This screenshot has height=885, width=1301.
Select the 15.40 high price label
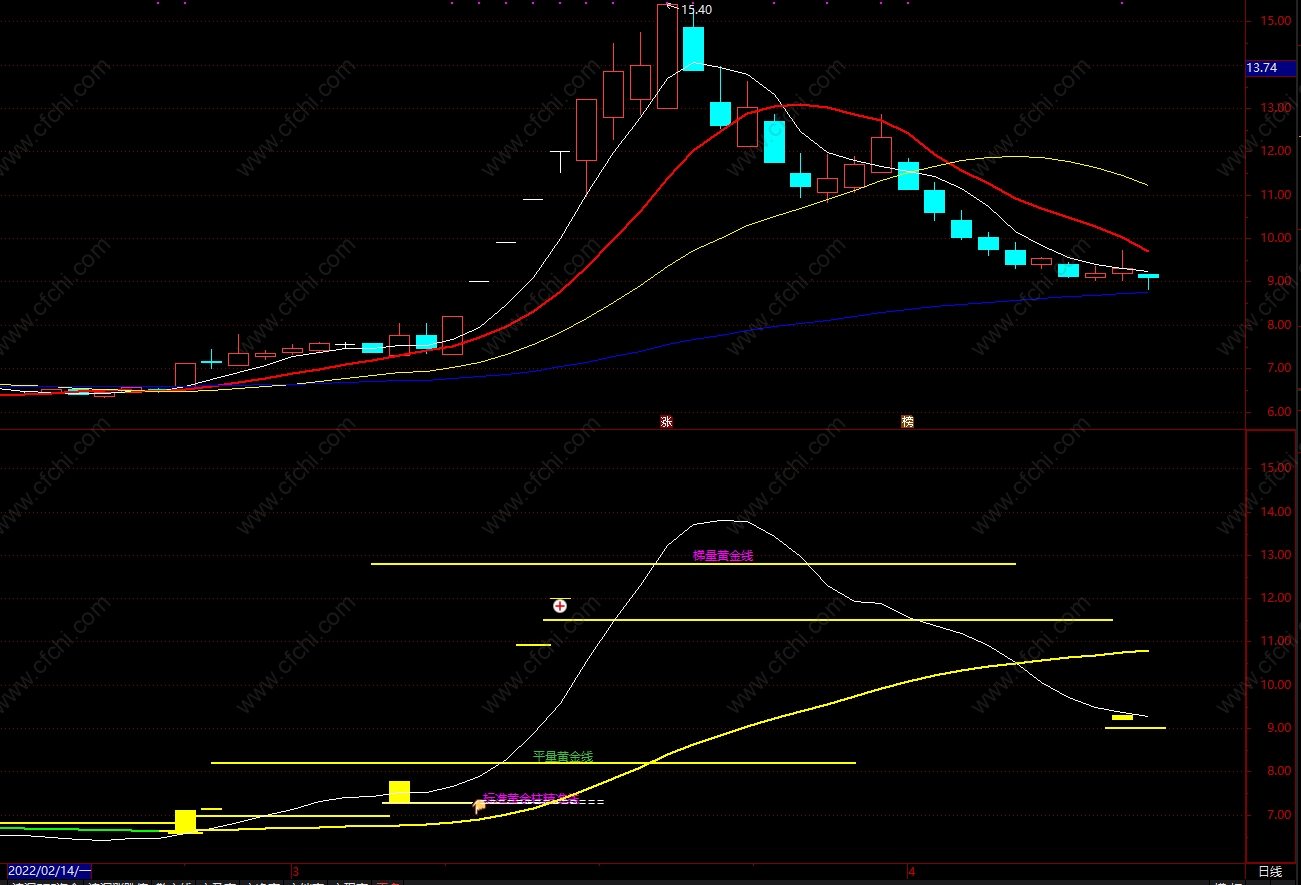point(697,10)
